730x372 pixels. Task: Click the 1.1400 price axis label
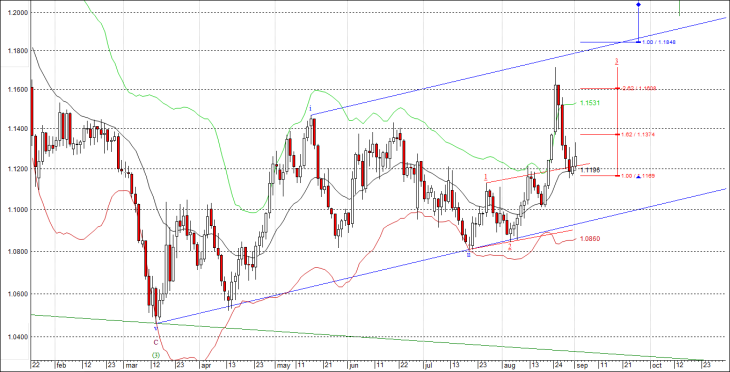pos(17,129)
